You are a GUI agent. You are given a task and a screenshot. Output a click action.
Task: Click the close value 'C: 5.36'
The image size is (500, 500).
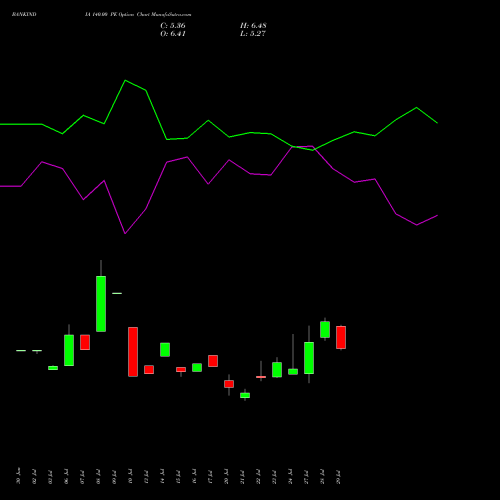click(173, 26)
